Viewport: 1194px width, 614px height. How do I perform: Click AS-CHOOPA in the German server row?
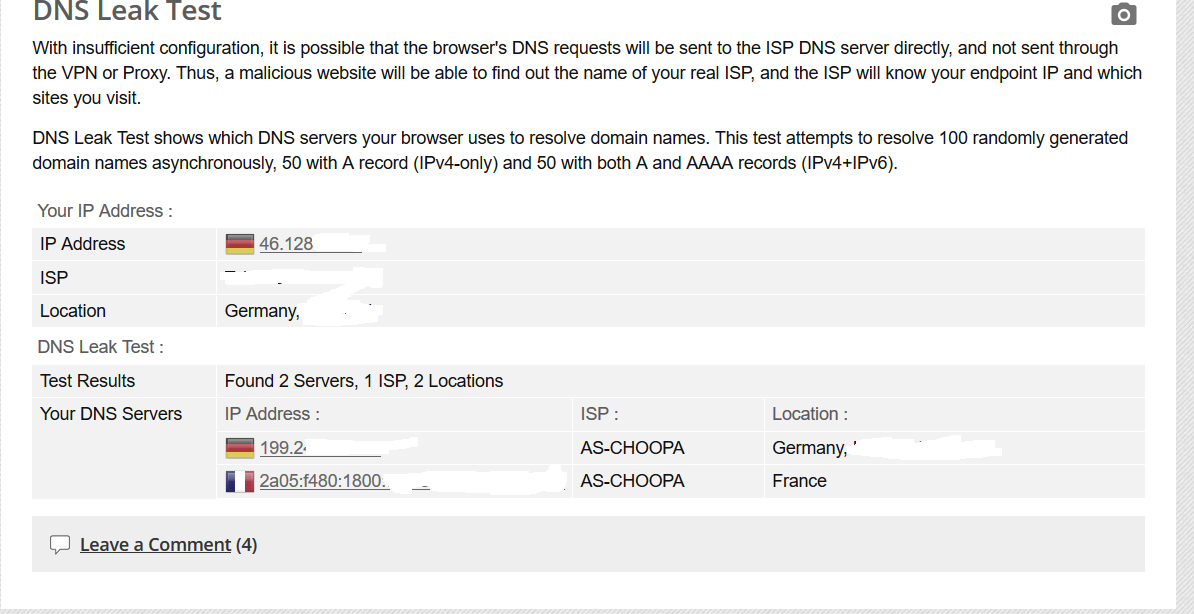[632, 448]
